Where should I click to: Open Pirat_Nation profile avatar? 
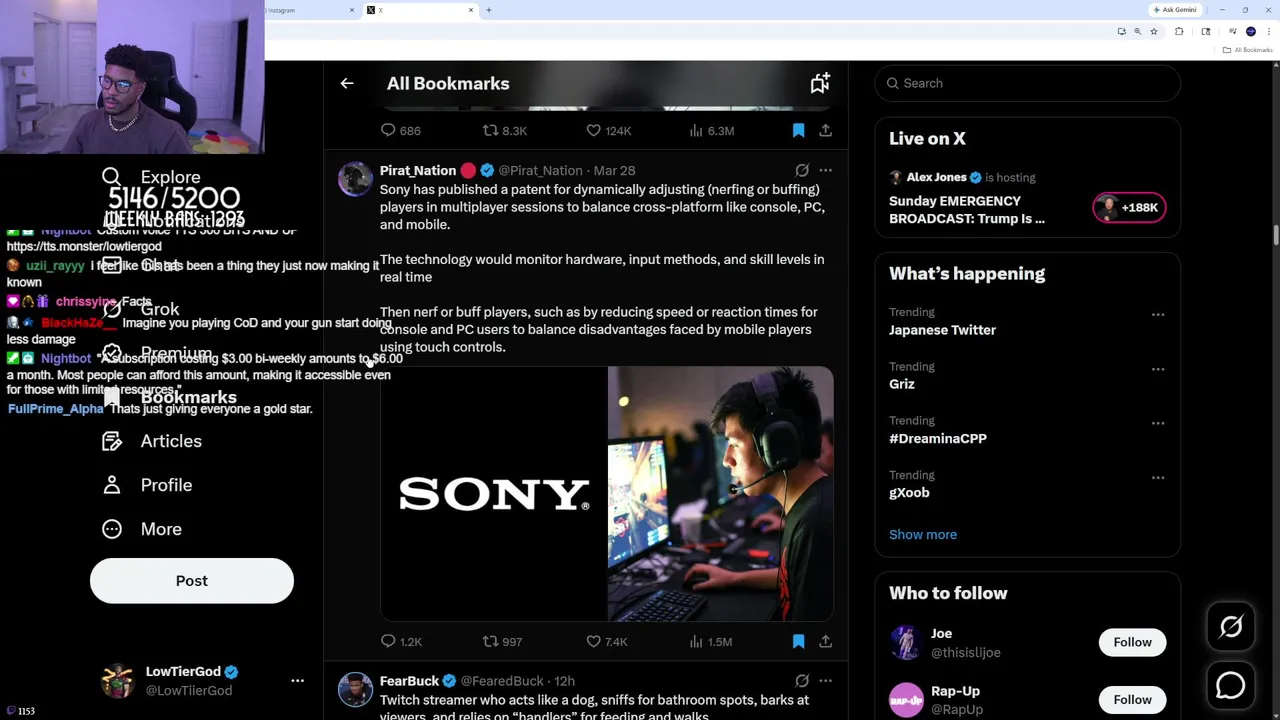coord(355,180)
